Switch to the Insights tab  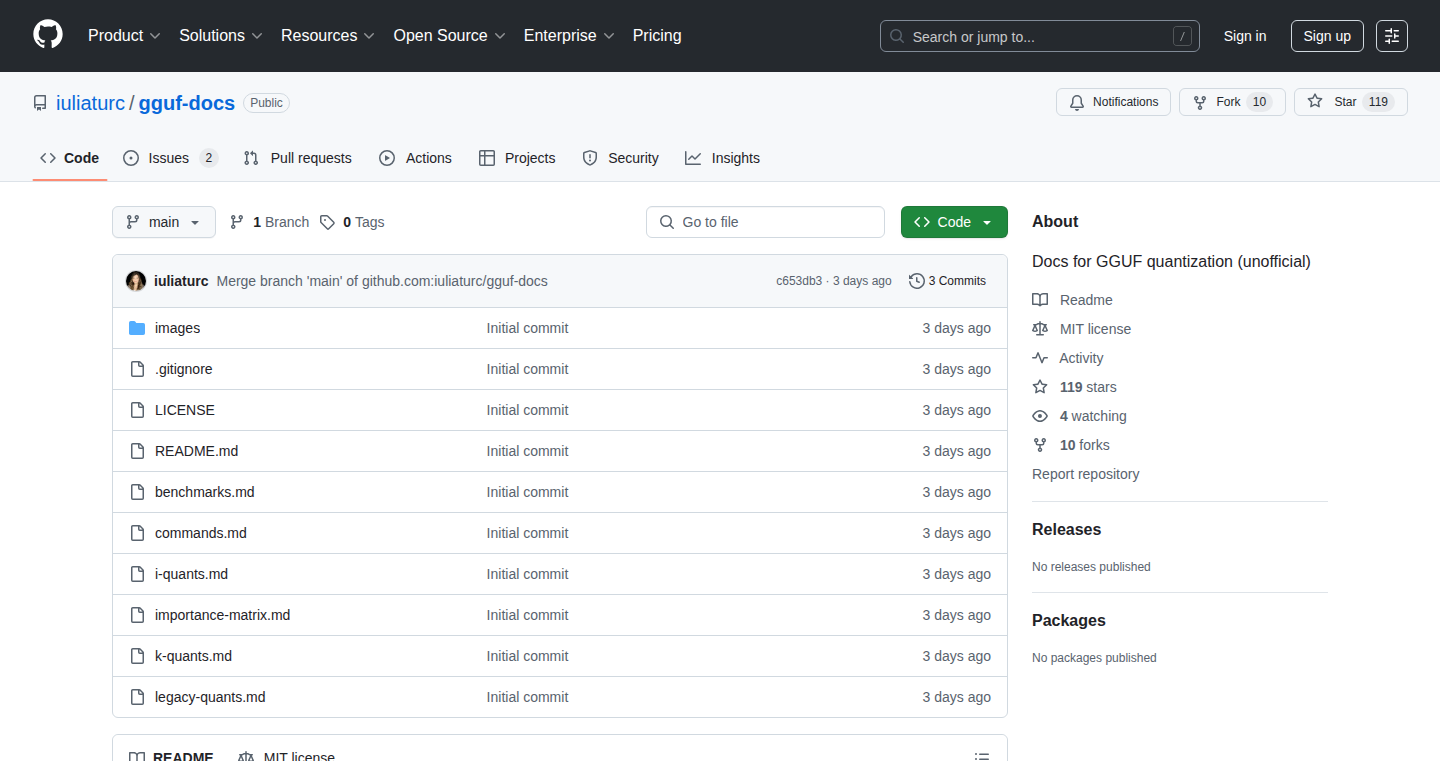coord(722,158)
